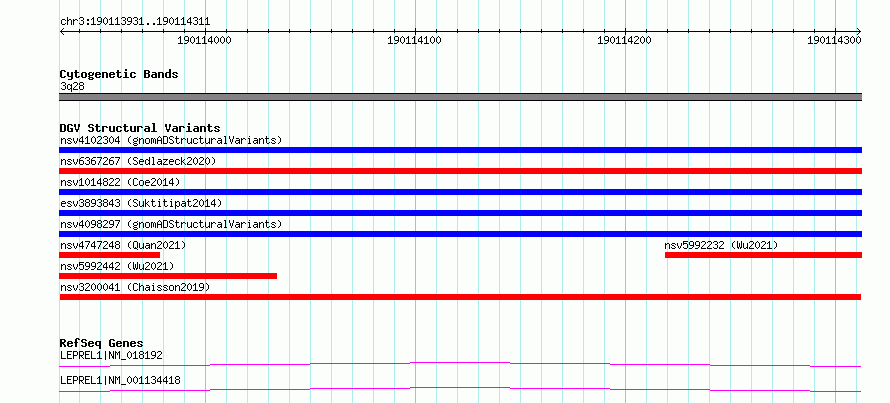Click the blue bar under nsv4098297
The image size is (890, 403).
(x=460, y=234)
